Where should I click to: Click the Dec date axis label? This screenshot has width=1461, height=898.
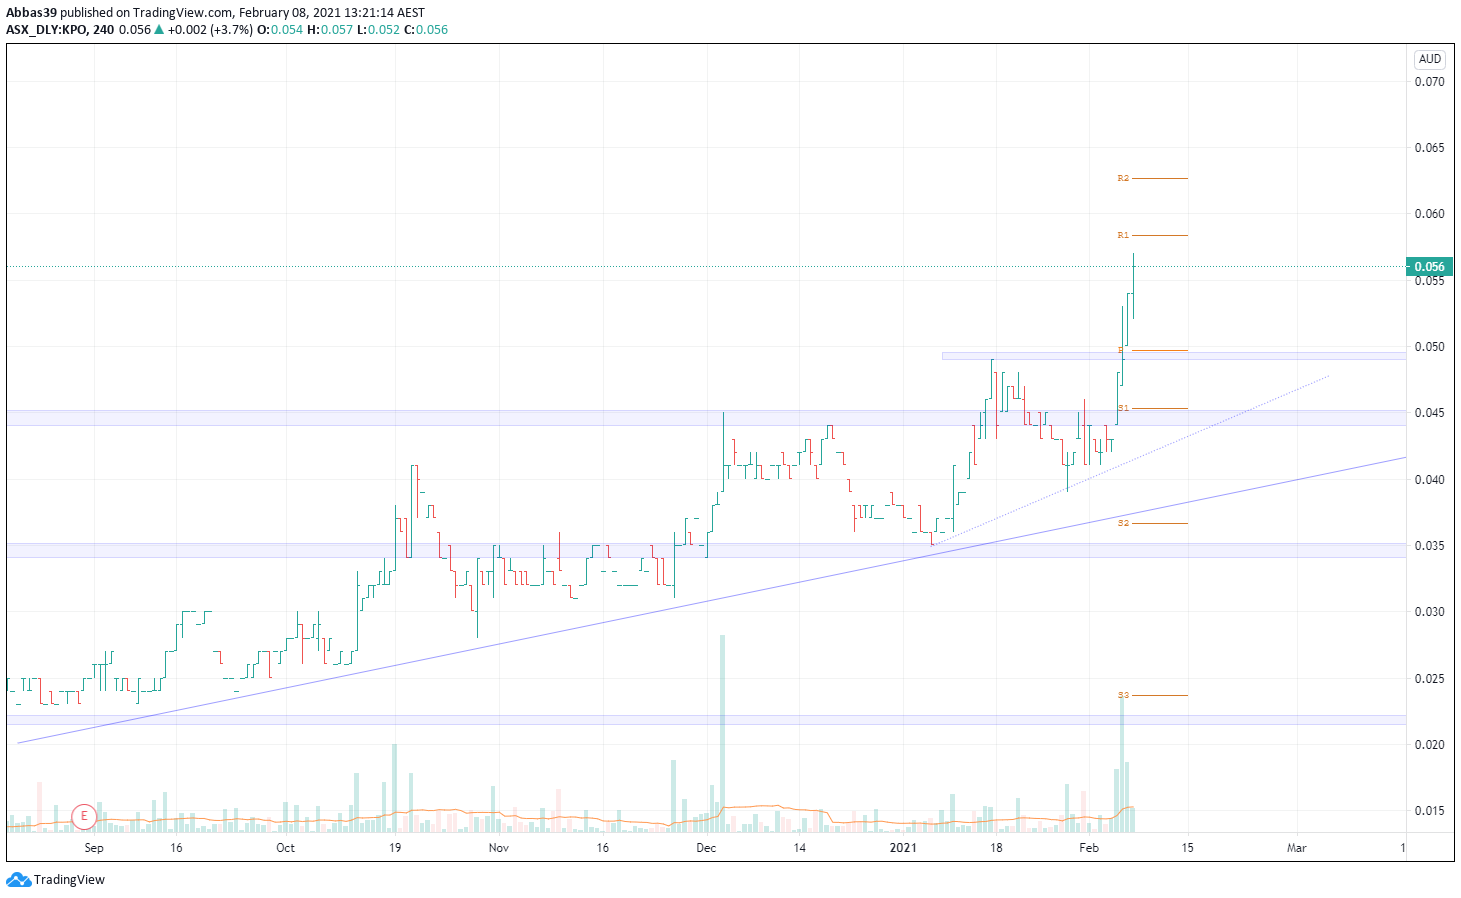(706, 848)
